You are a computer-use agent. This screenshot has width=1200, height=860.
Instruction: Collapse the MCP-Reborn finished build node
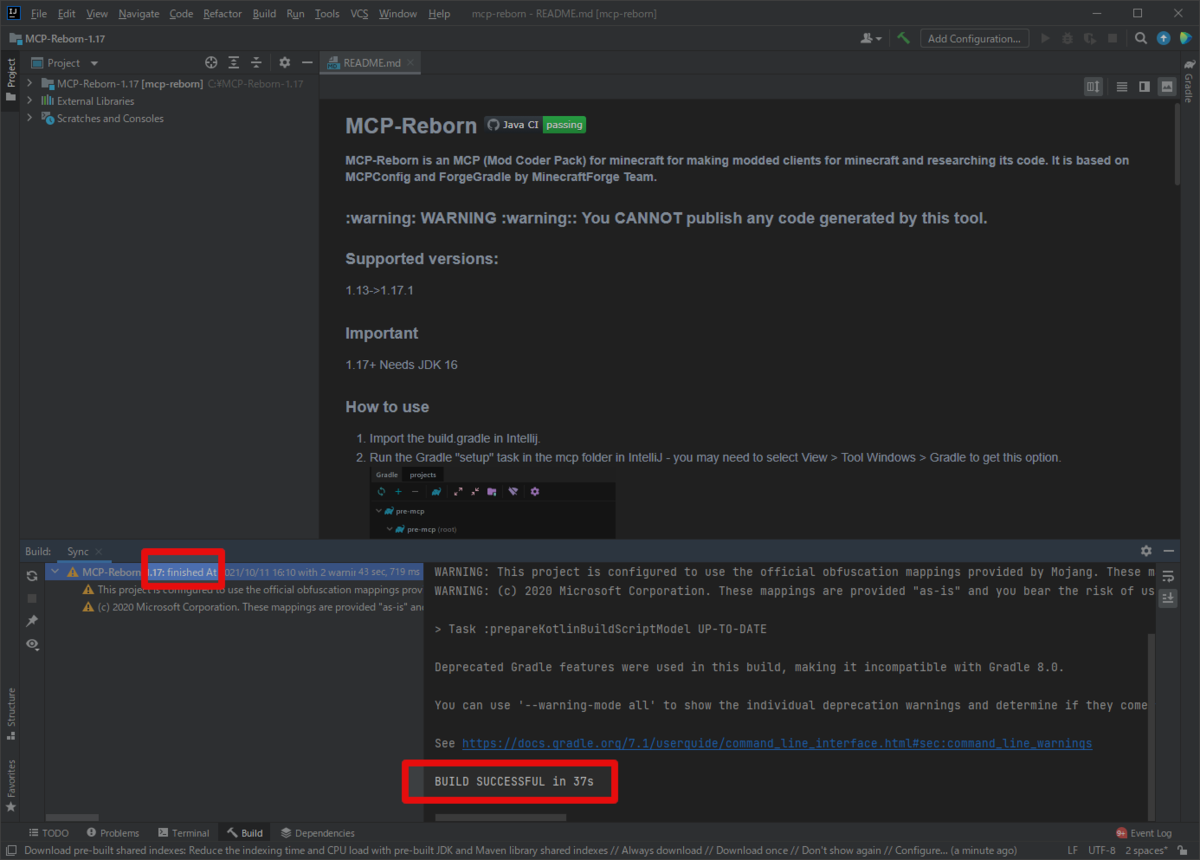click(x=53, y=572)
